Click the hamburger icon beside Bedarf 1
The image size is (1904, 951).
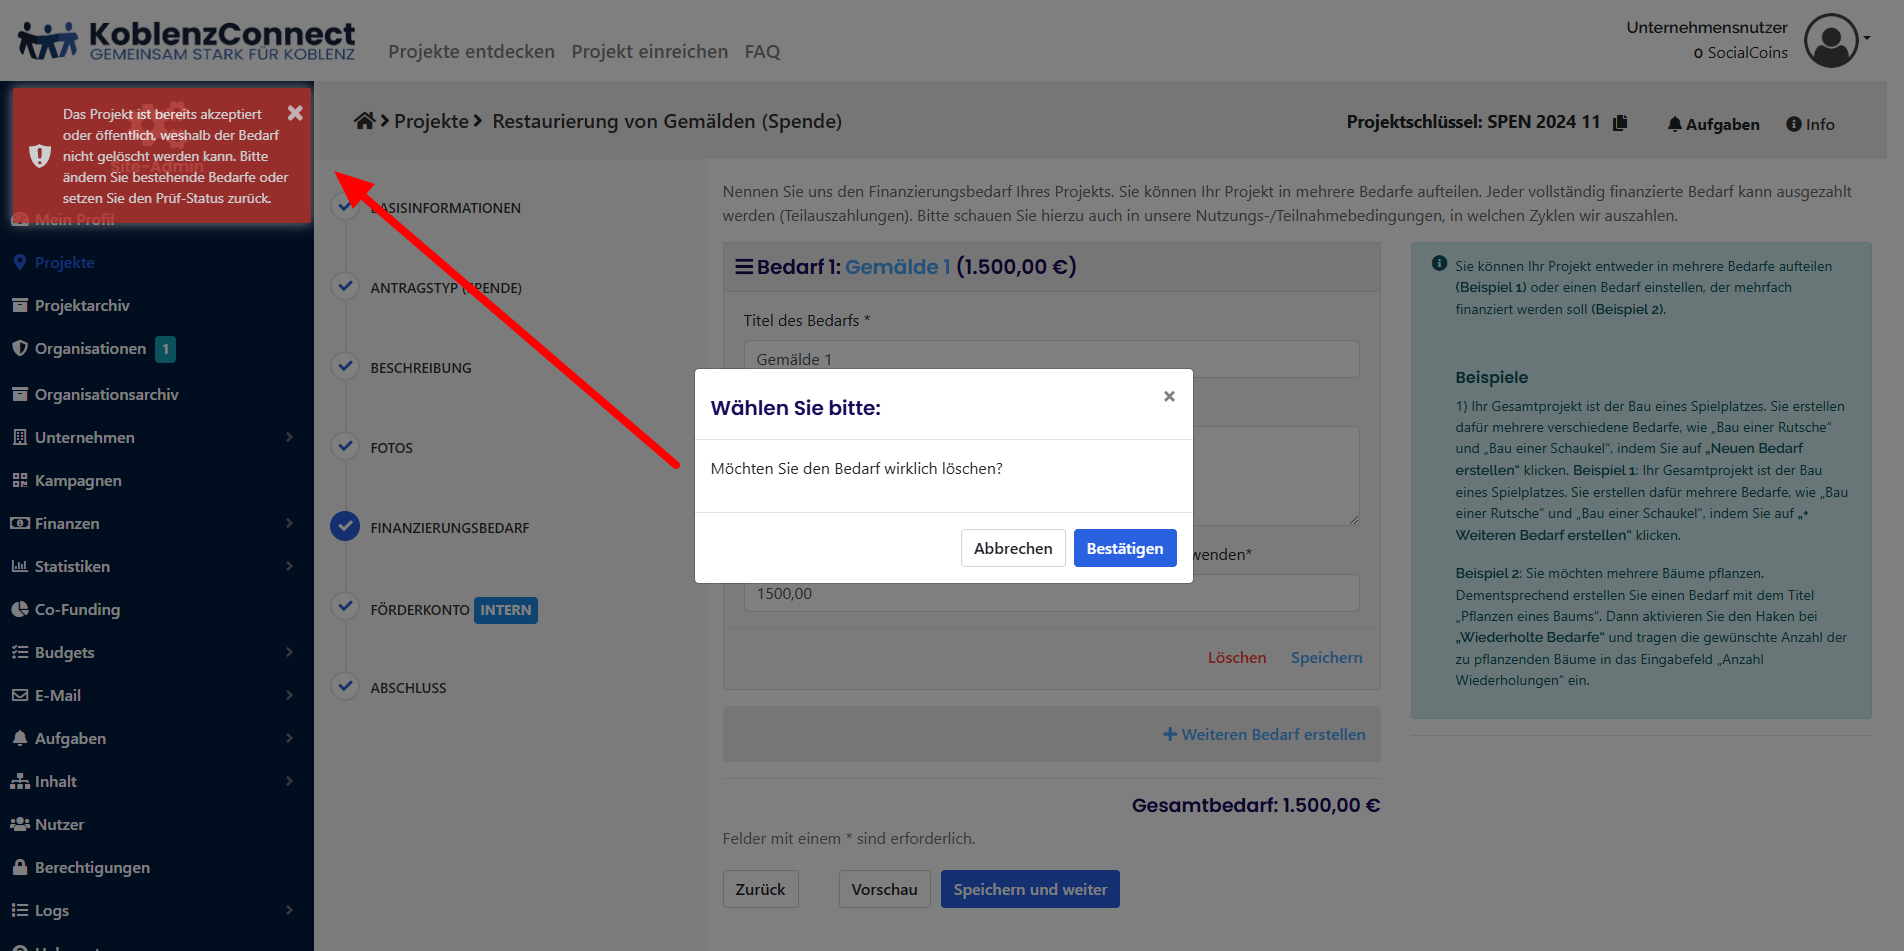tap(743, 267)
